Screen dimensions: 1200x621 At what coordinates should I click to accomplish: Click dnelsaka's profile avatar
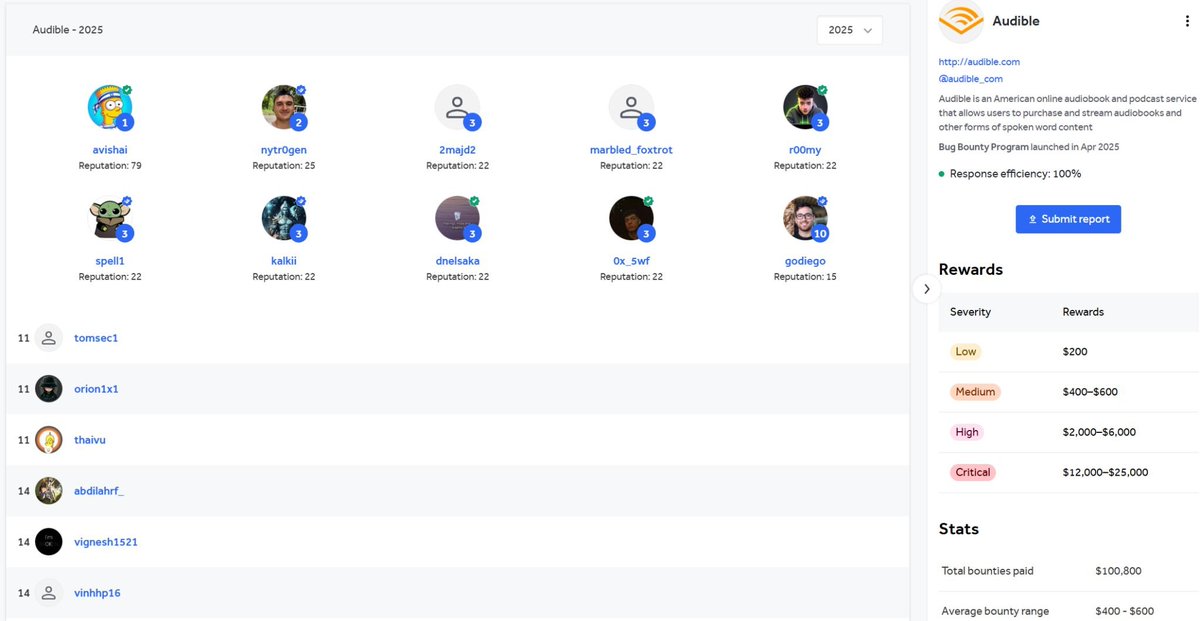click(457, 218)
